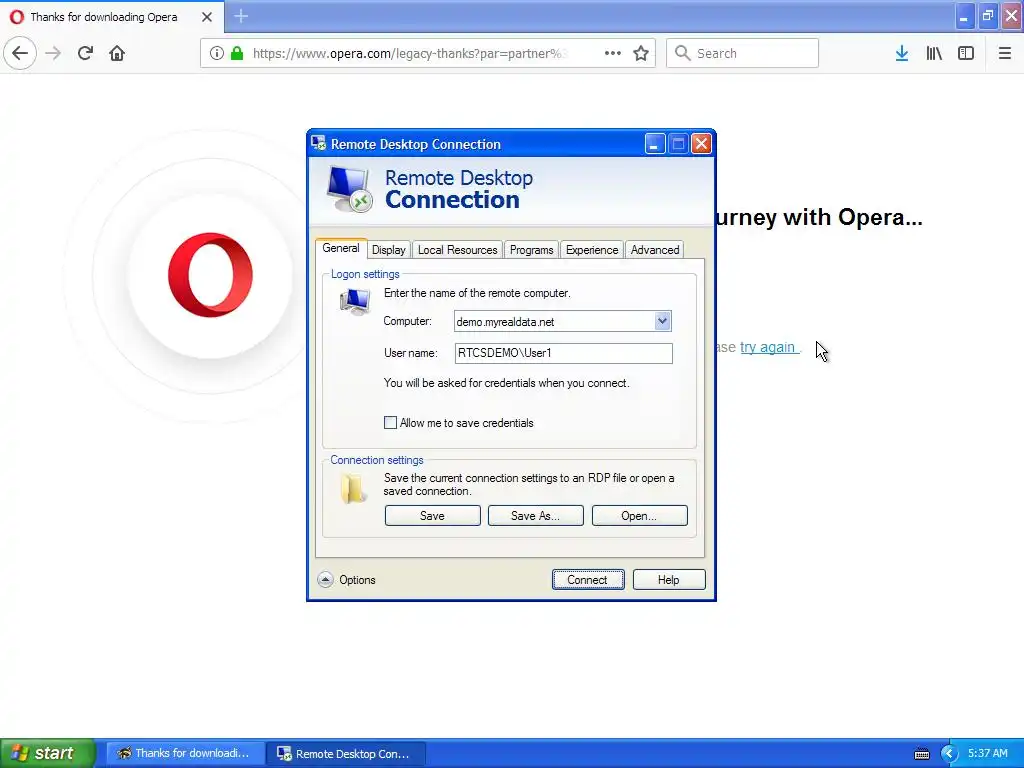Reload the Opera download page
The width and height of the screenshot is (1024, 768).
(85, 53)
